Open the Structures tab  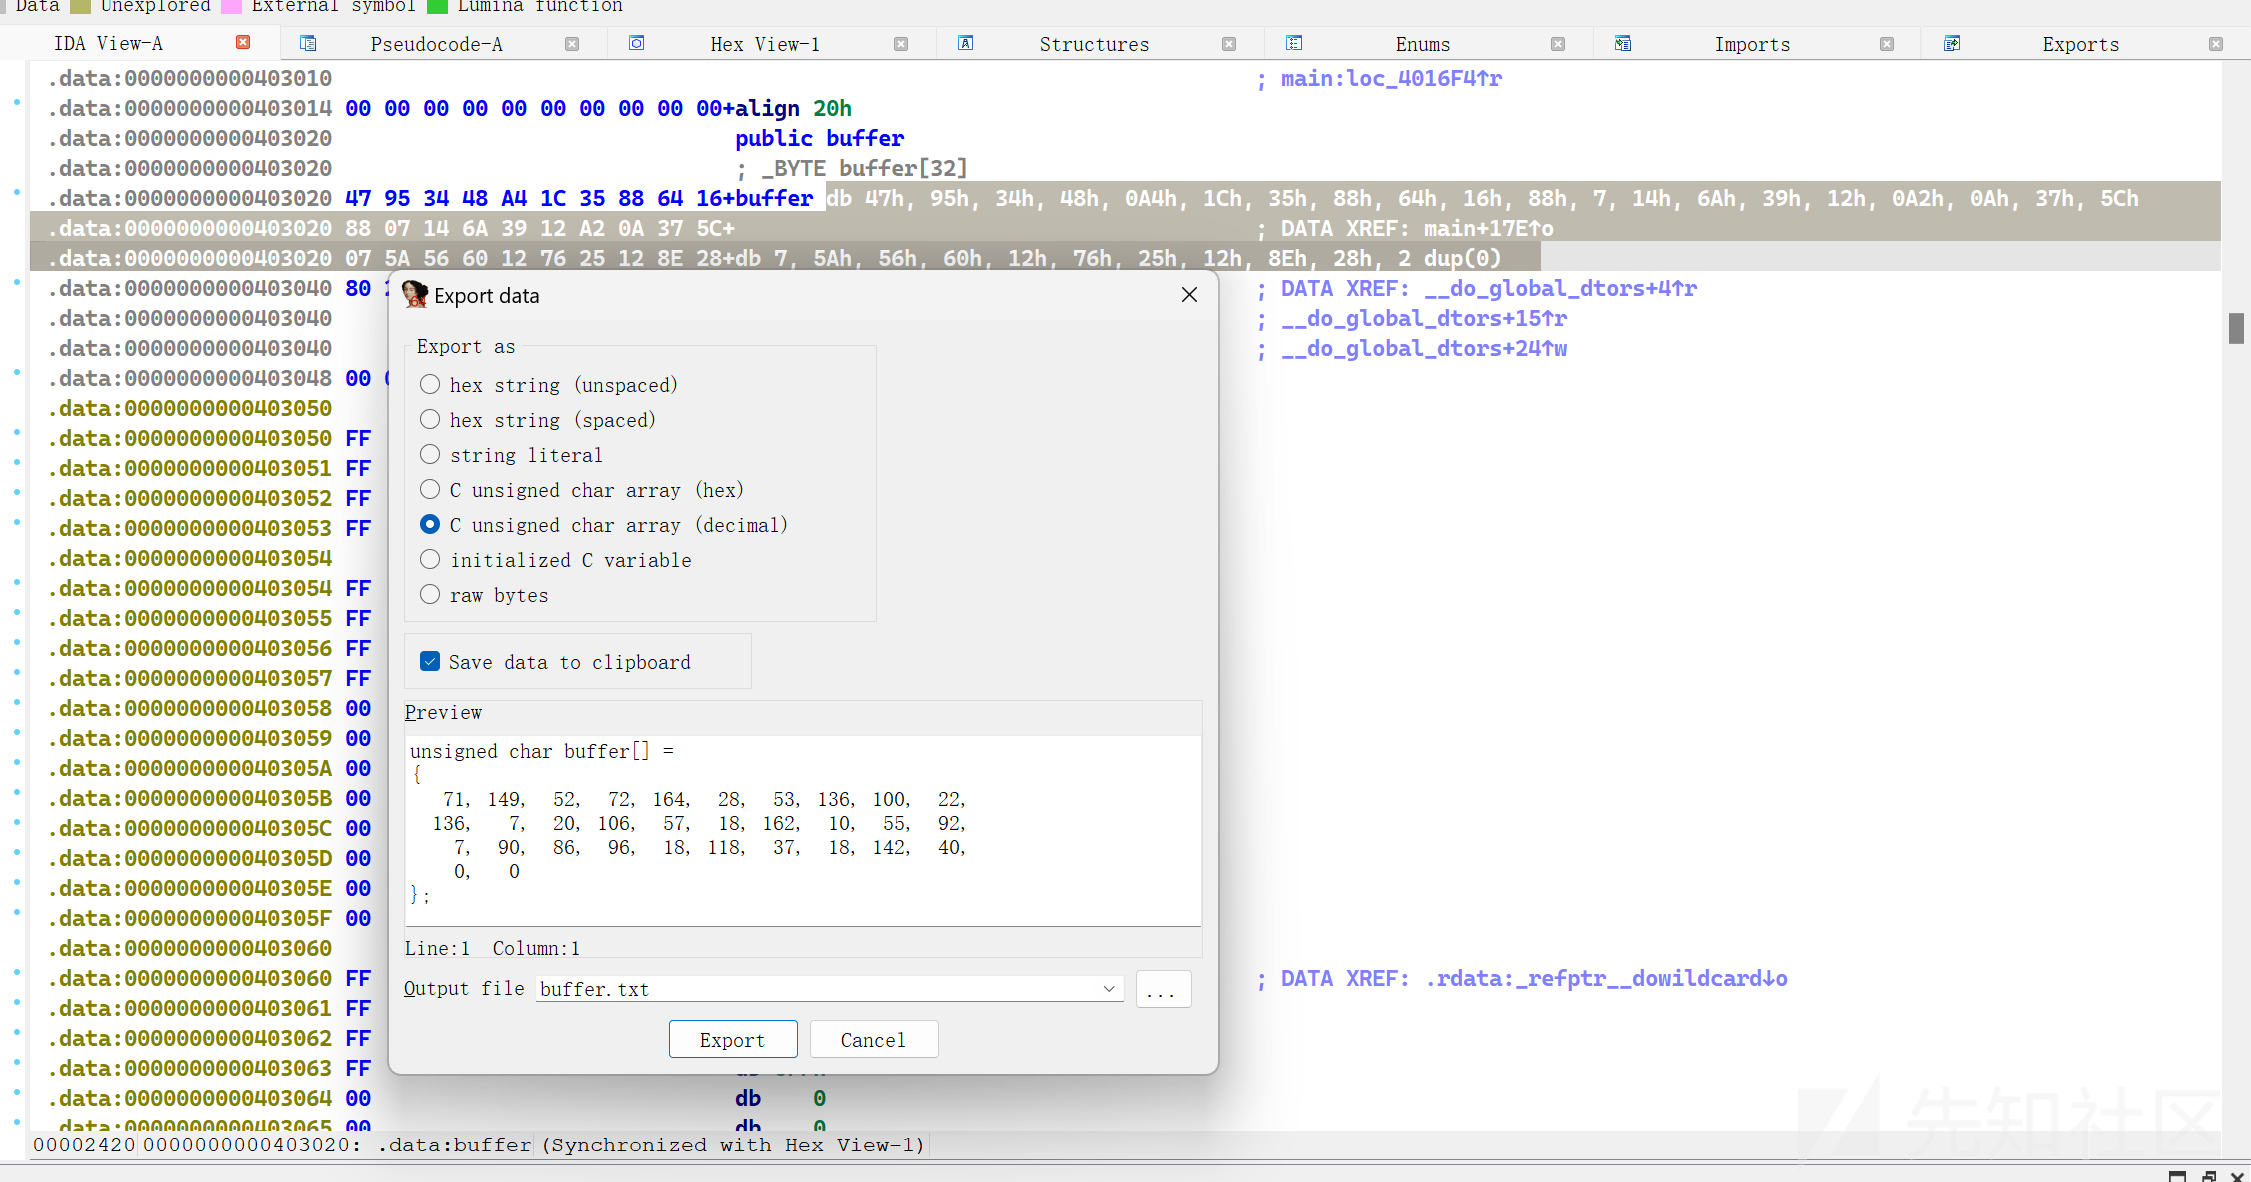coord(1094,44)
